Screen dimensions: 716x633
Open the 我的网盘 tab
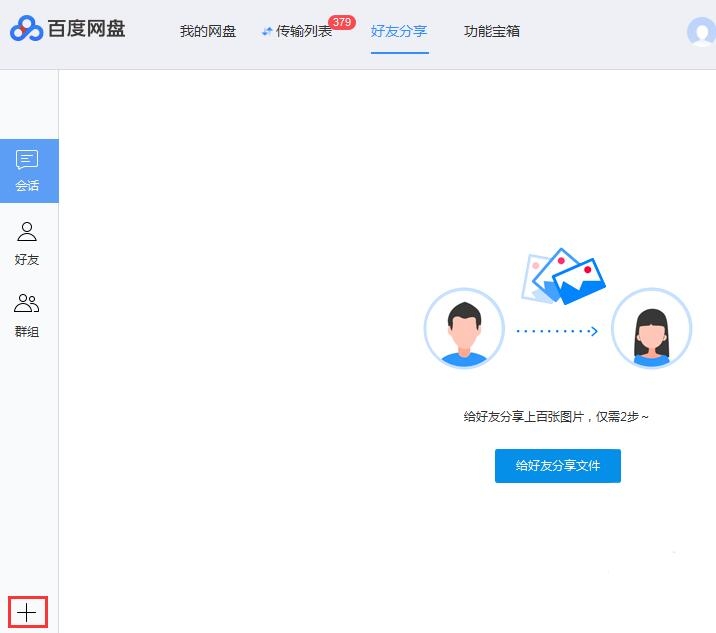click(x=208, y=31)
